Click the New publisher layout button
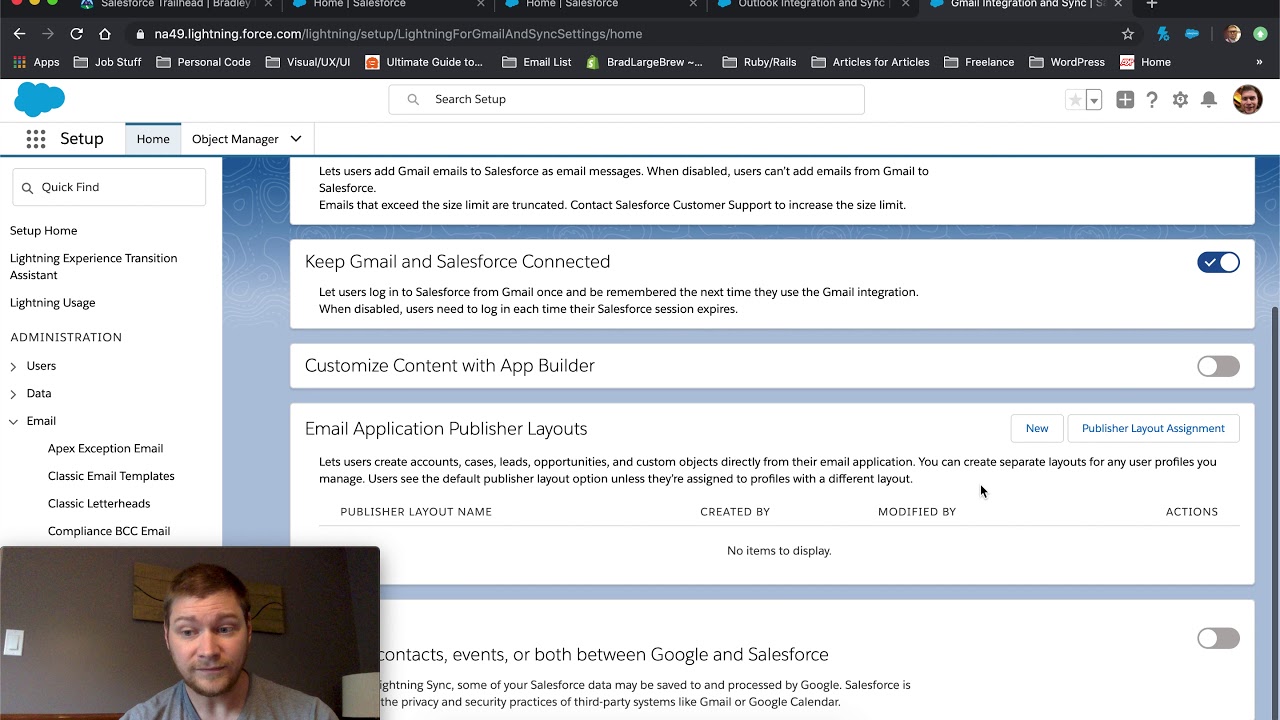The width and height of the screenshot is (1280, 720). [1037, 428]
